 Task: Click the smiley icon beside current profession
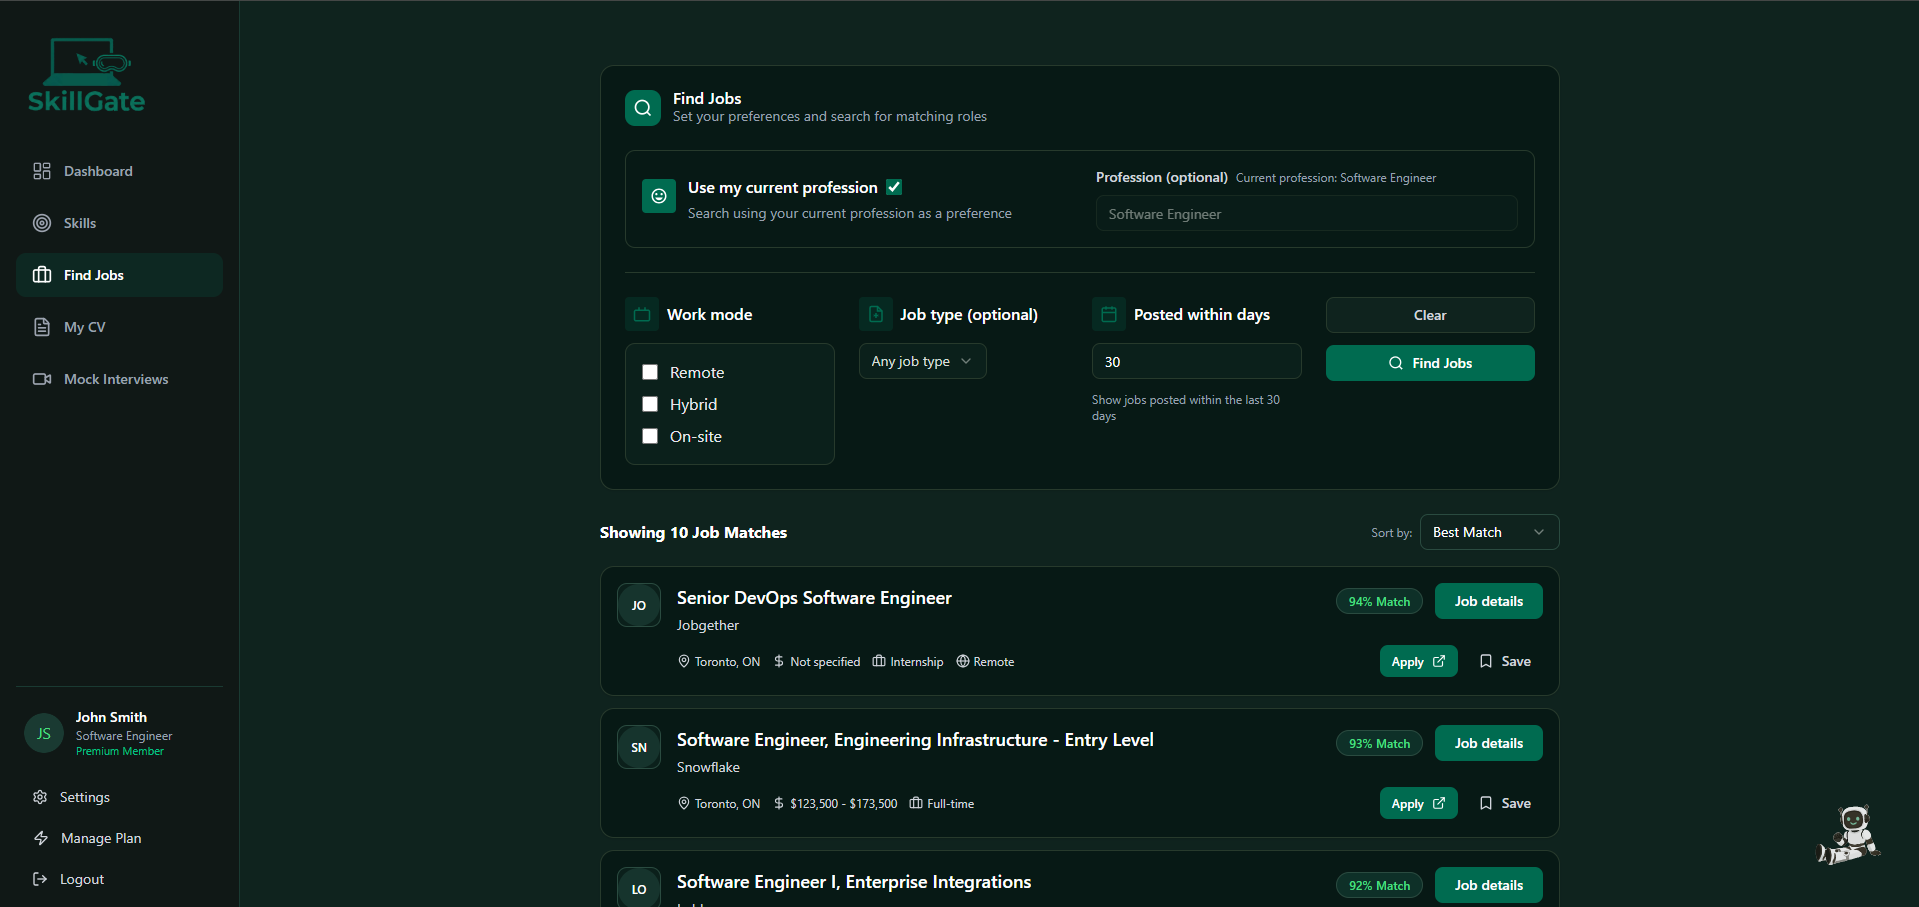[x=659, y=196]
